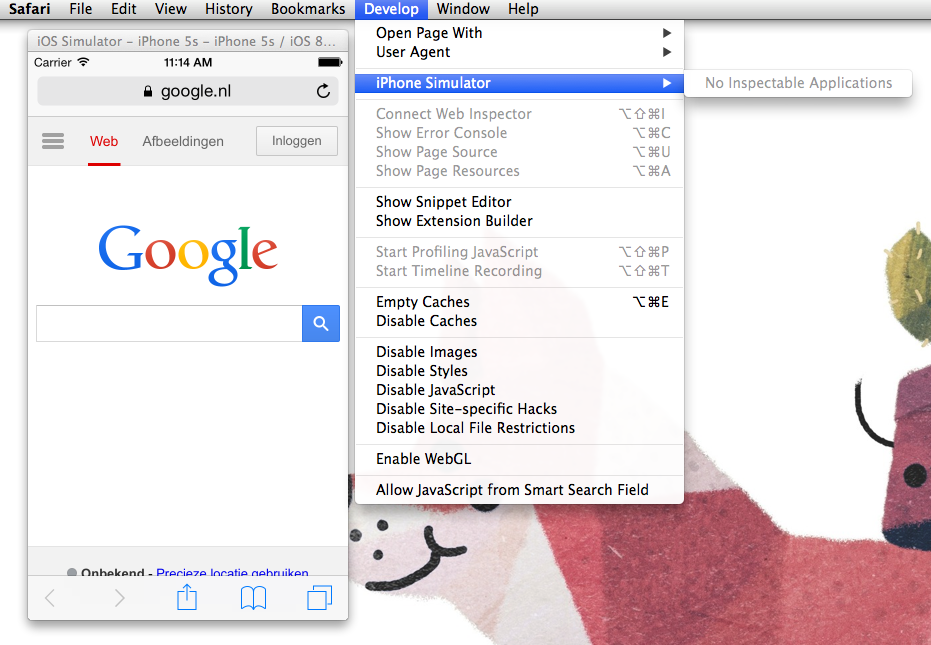Image resolution: width=931 pixels, height=645 pixels.
Task: Select Empty Caches
Action: pos(520,302)
